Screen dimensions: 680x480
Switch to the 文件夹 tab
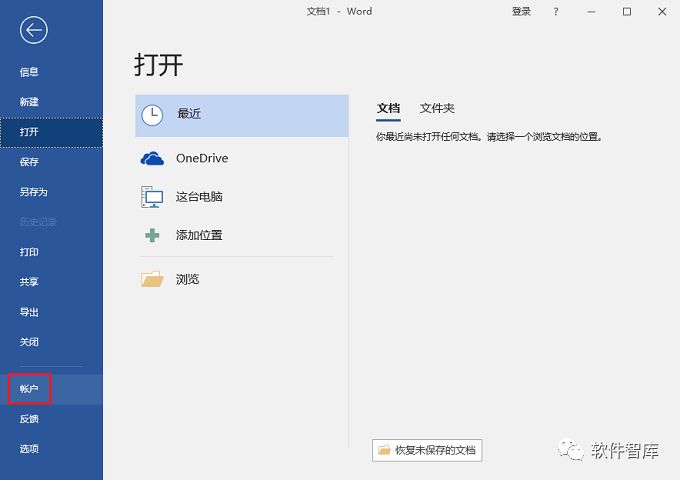(437, 108)
